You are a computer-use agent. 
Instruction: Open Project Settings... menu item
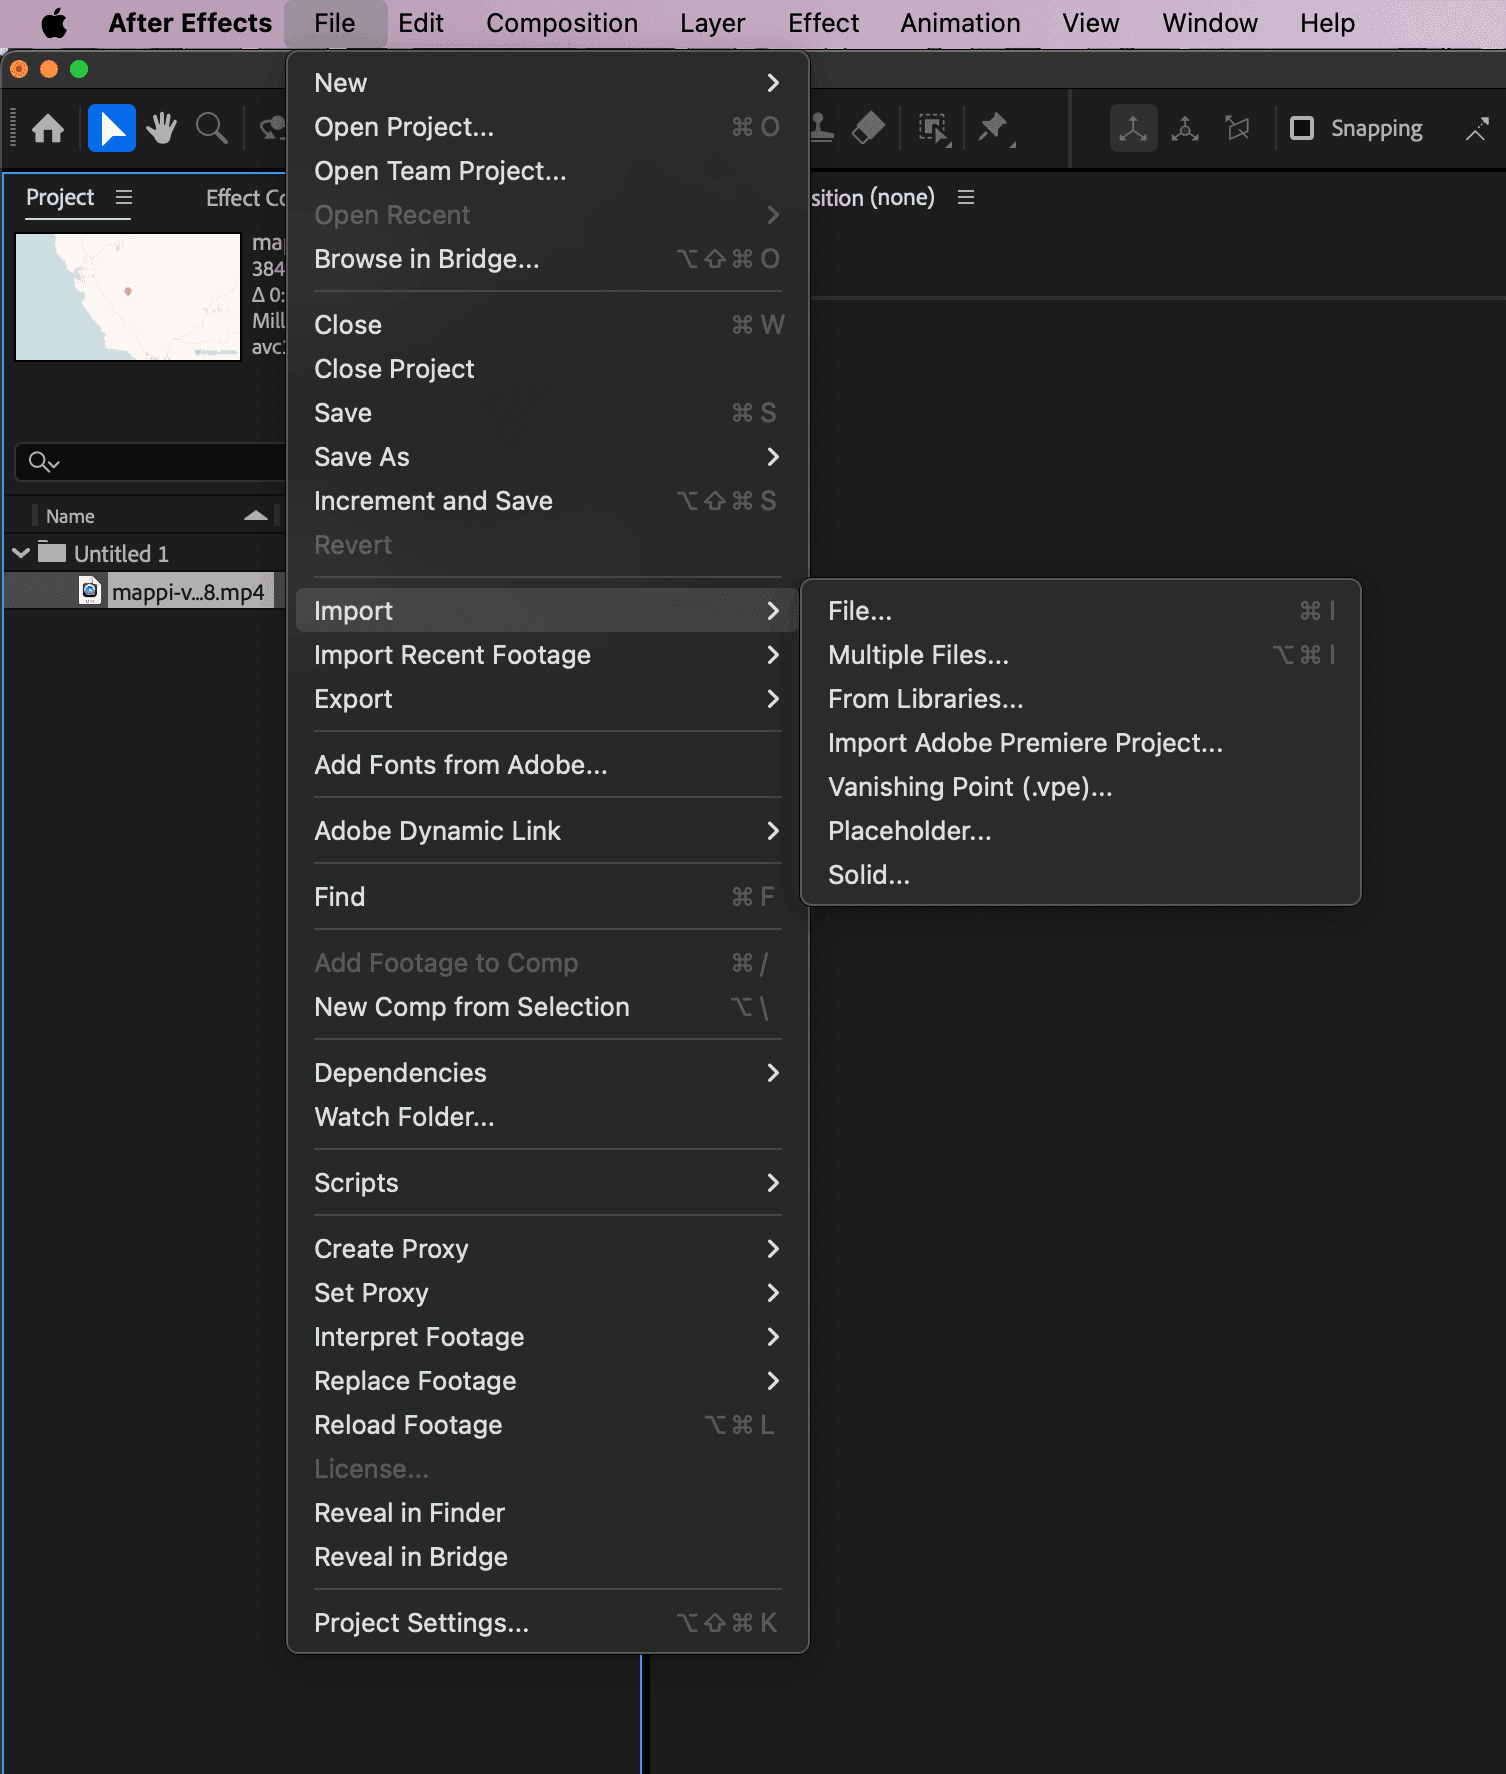point(547,1623)
